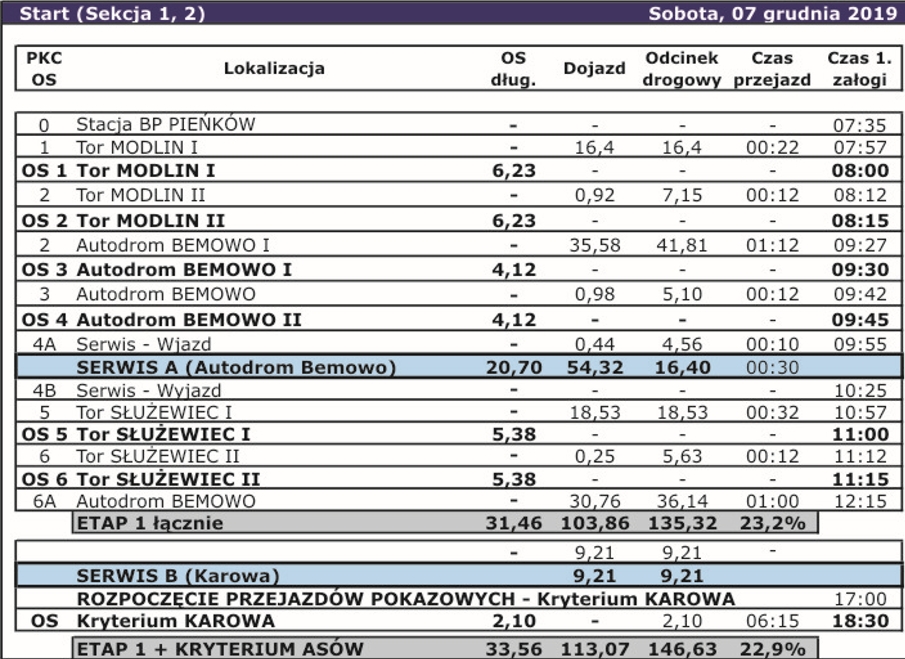
Task: Click the 'Lokalizacja' column header
Action: pos(274,68)
